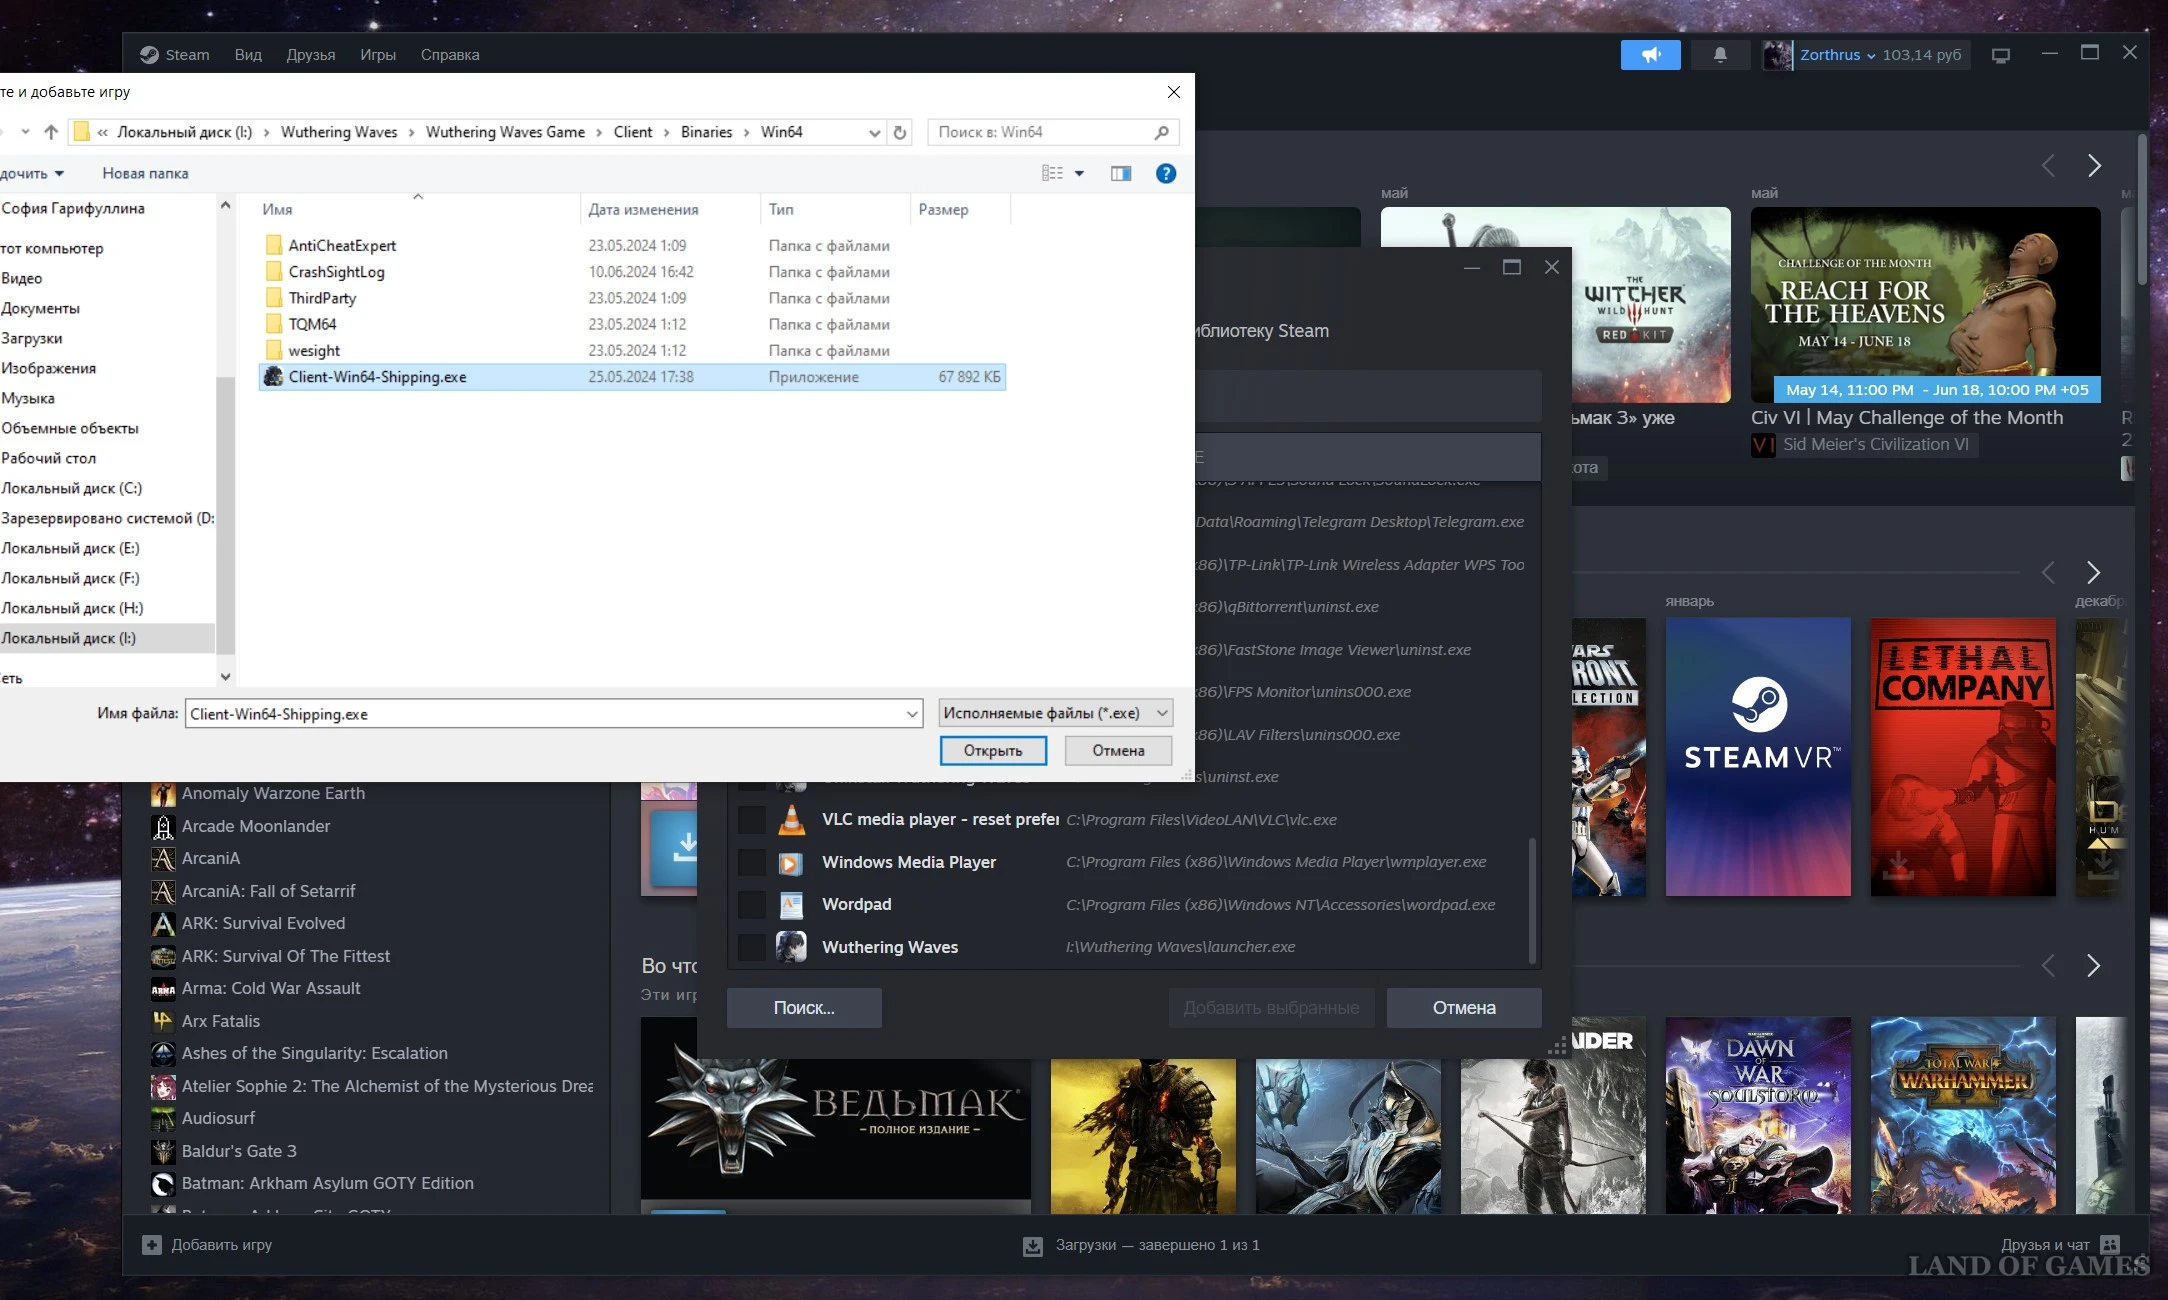Click Baldur's Gate 3 library icon
This screenshot has width=2168, height=1300.
163,1151
